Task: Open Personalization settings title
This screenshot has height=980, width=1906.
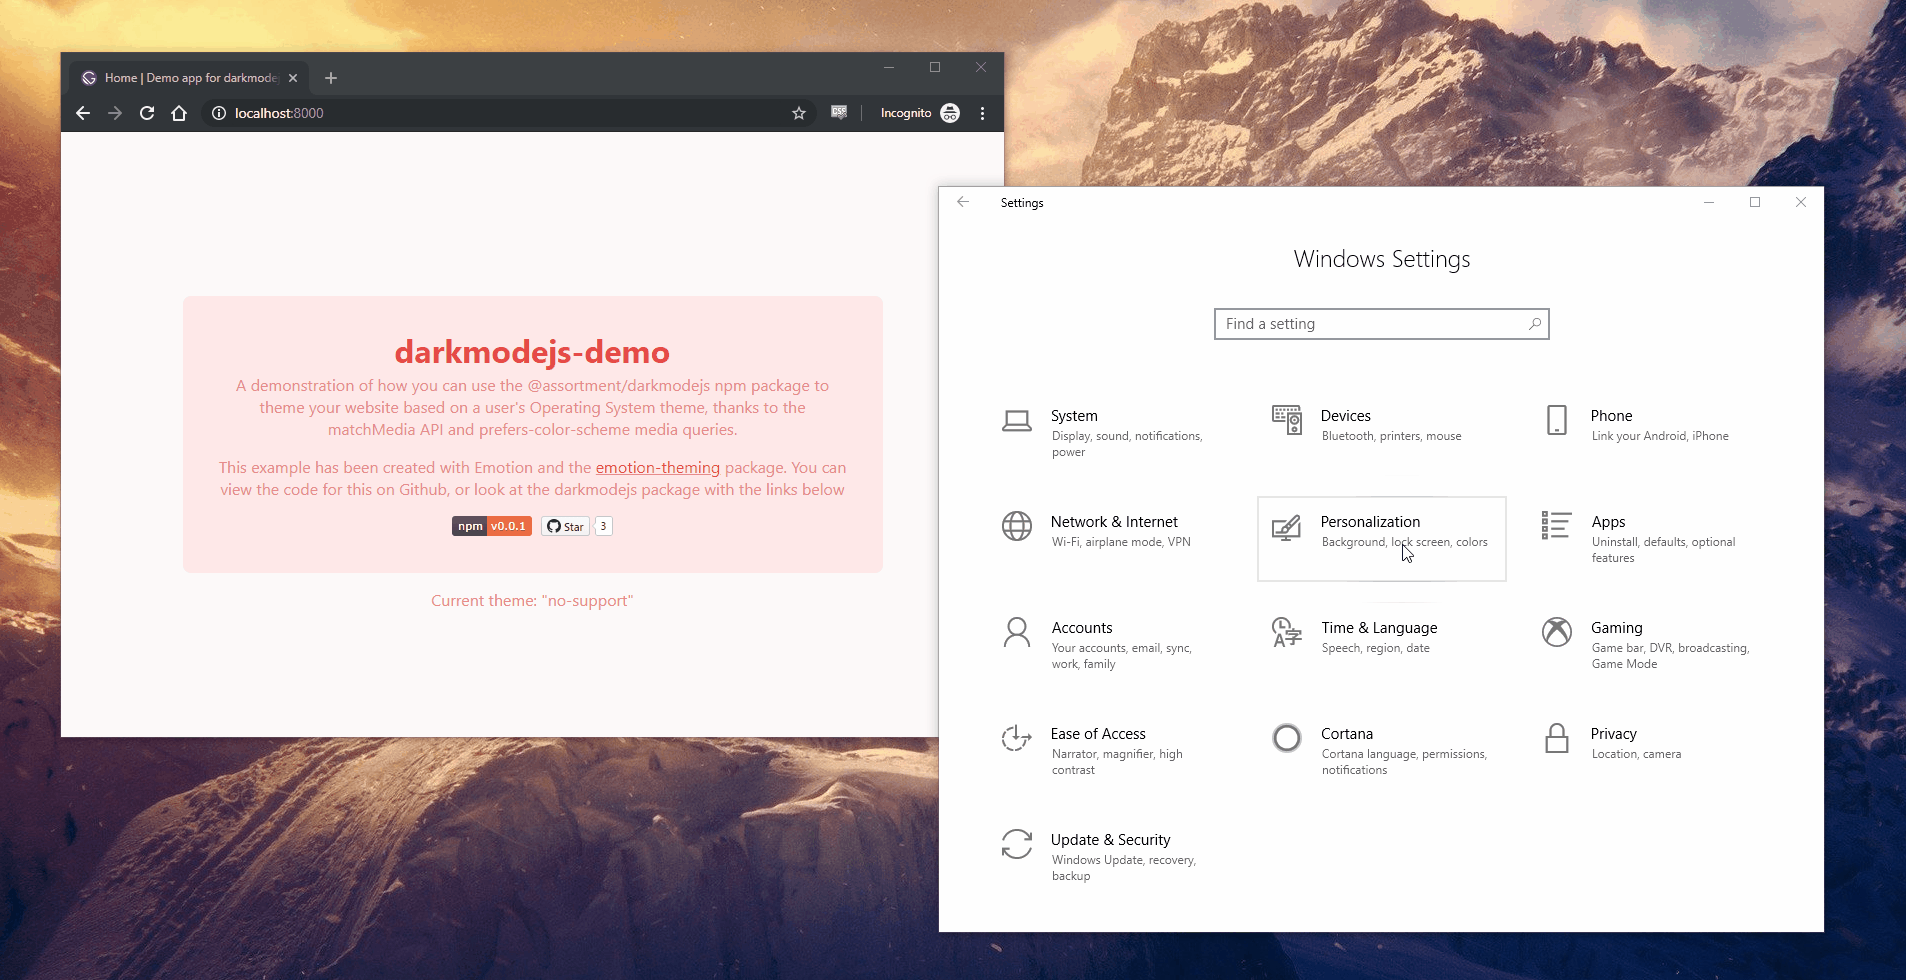Action: pyautogui.click(x=1370, y=522)
